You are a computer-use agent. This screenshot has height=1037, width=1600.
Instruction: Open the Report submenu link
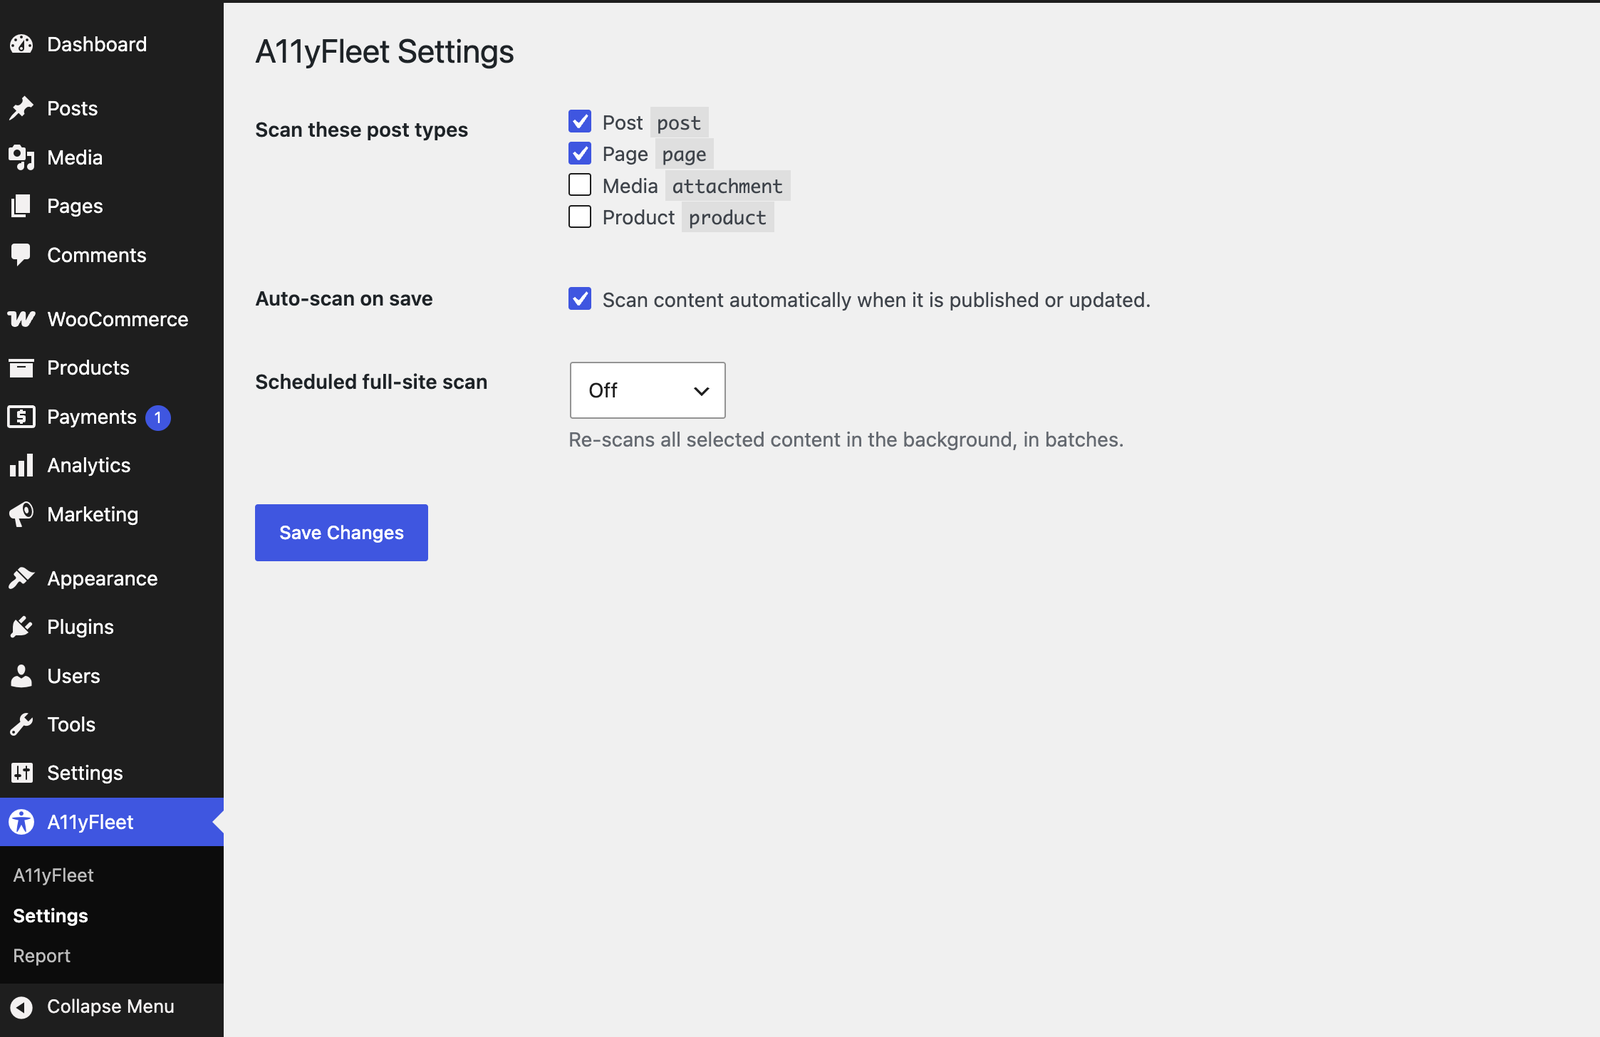tap(42, 956)
